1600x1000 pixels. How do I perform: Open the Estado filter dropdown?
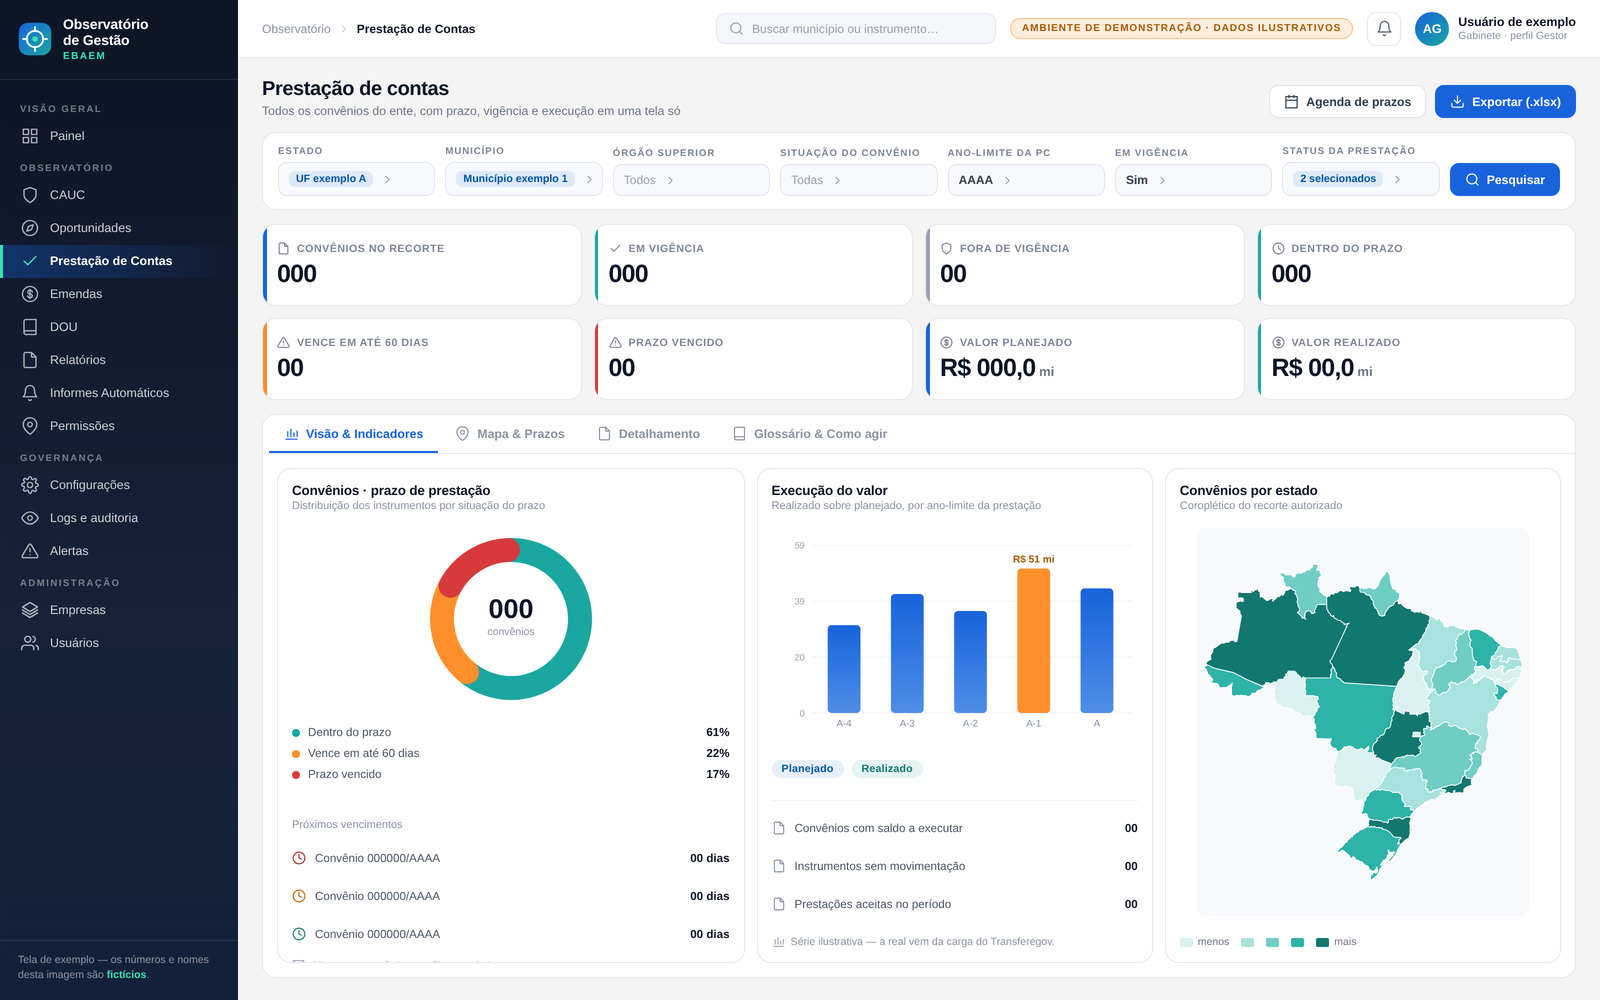click(x=356, y=179)
